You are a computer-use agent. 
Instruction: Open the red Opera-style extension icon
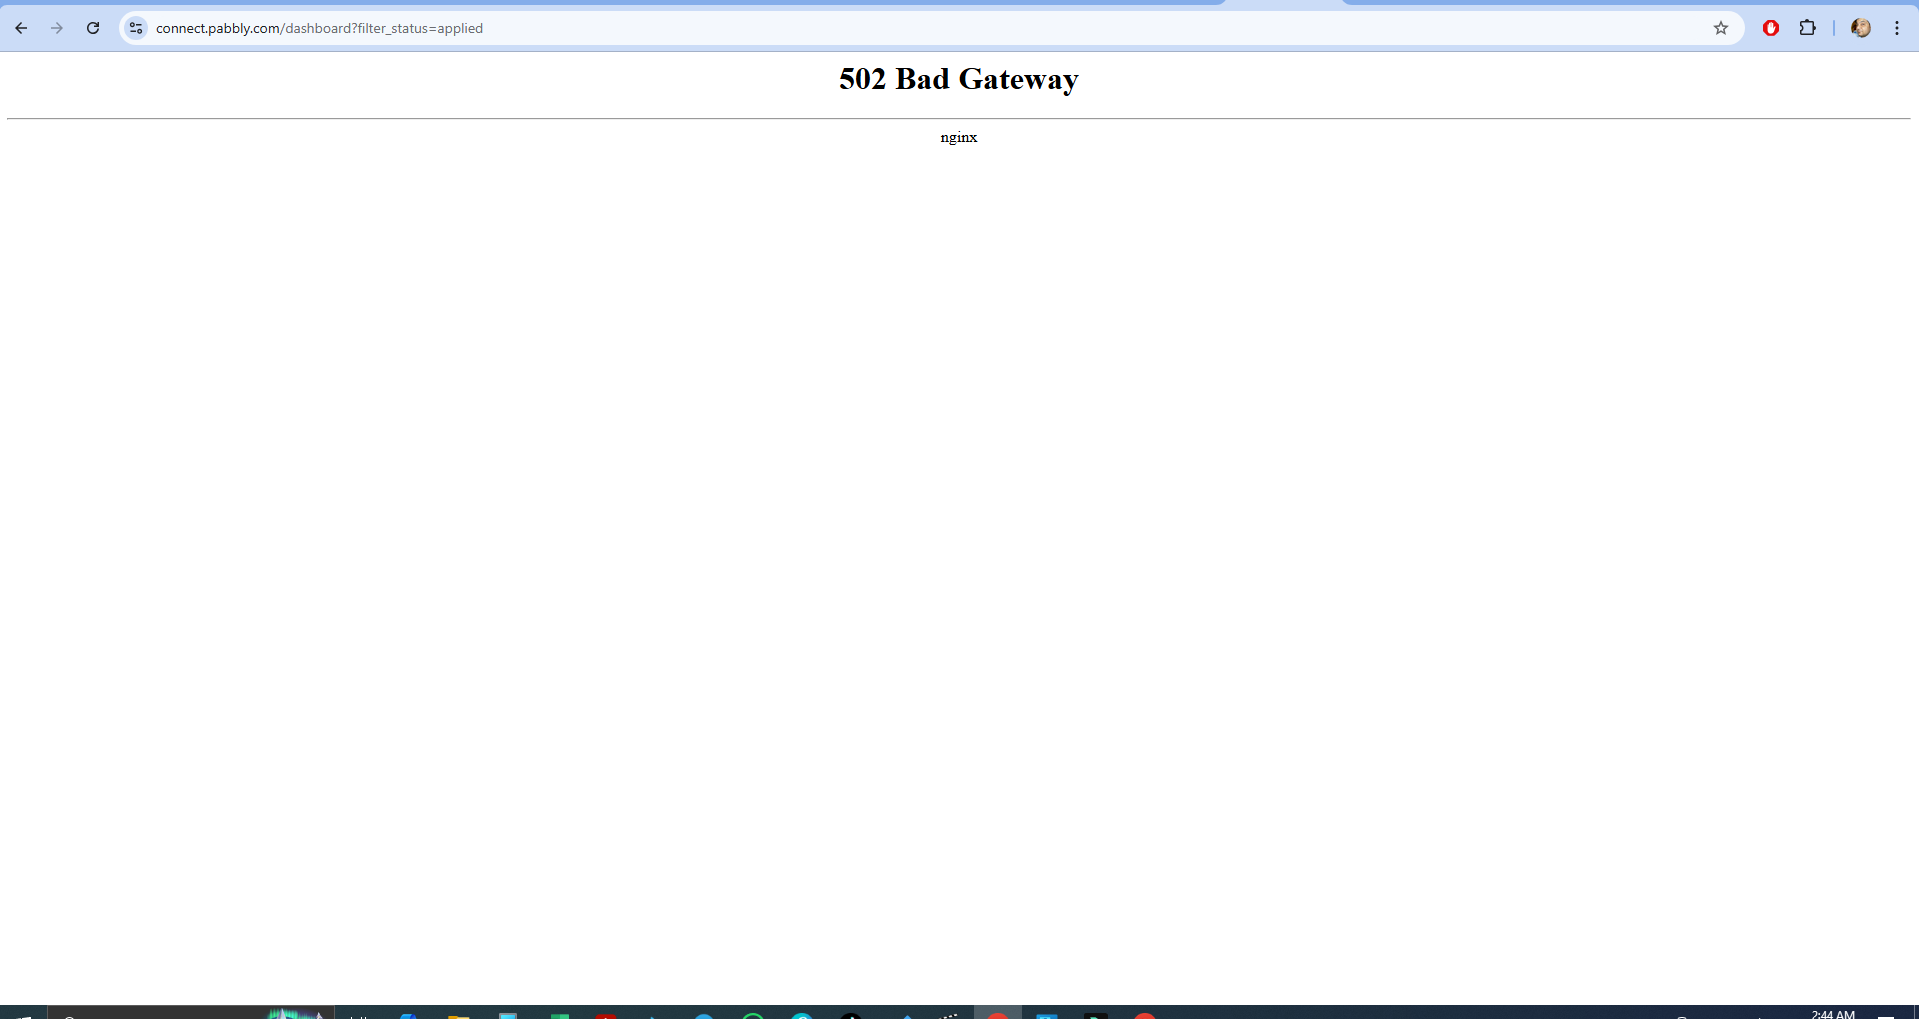pyautogui.click(x=1771, y=28)
